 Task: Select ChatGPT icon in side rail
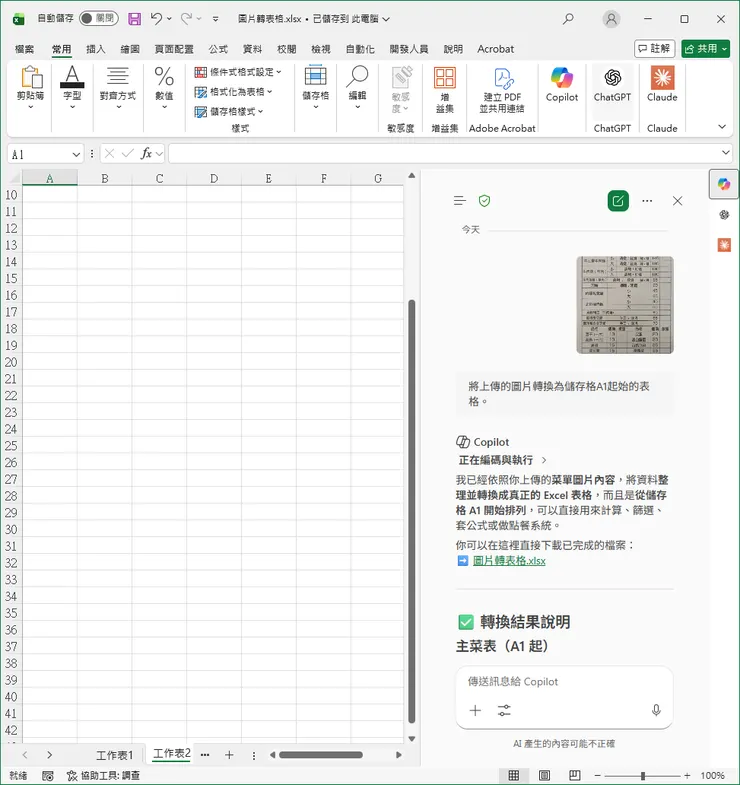pos(724,215)
